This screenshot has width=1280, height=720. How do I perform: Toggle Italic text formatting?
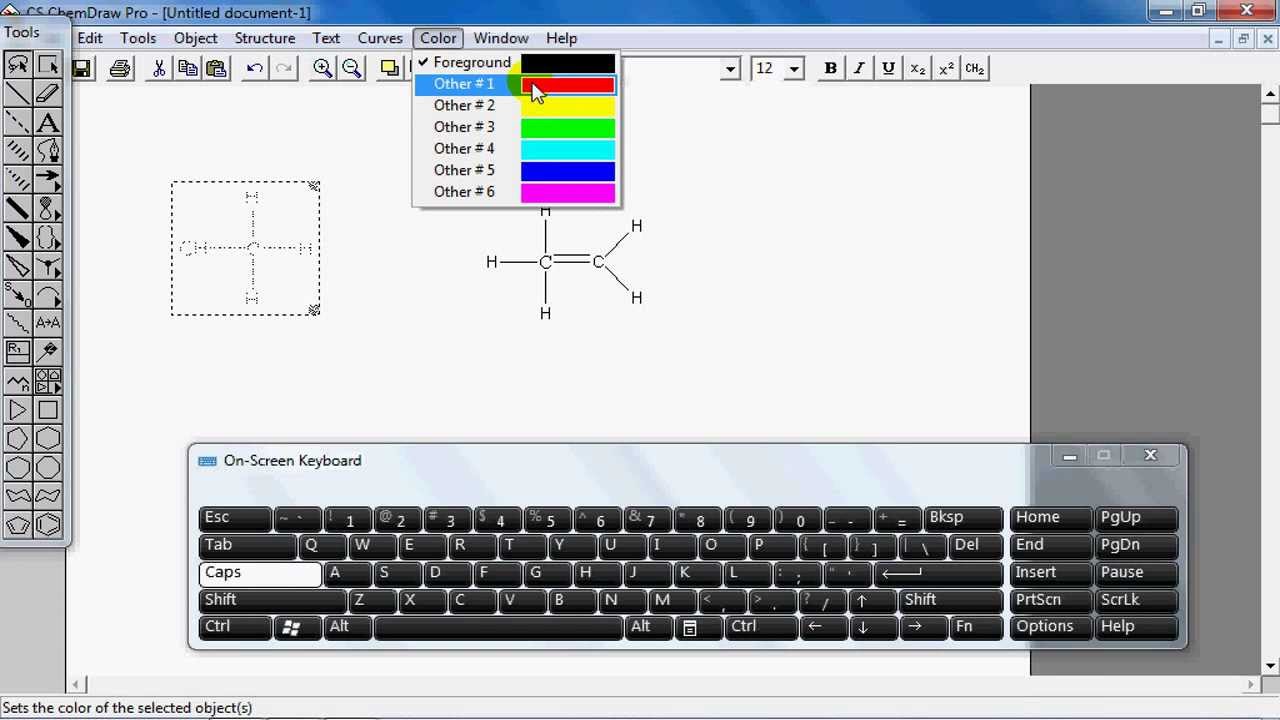click(x=859, y=68)
